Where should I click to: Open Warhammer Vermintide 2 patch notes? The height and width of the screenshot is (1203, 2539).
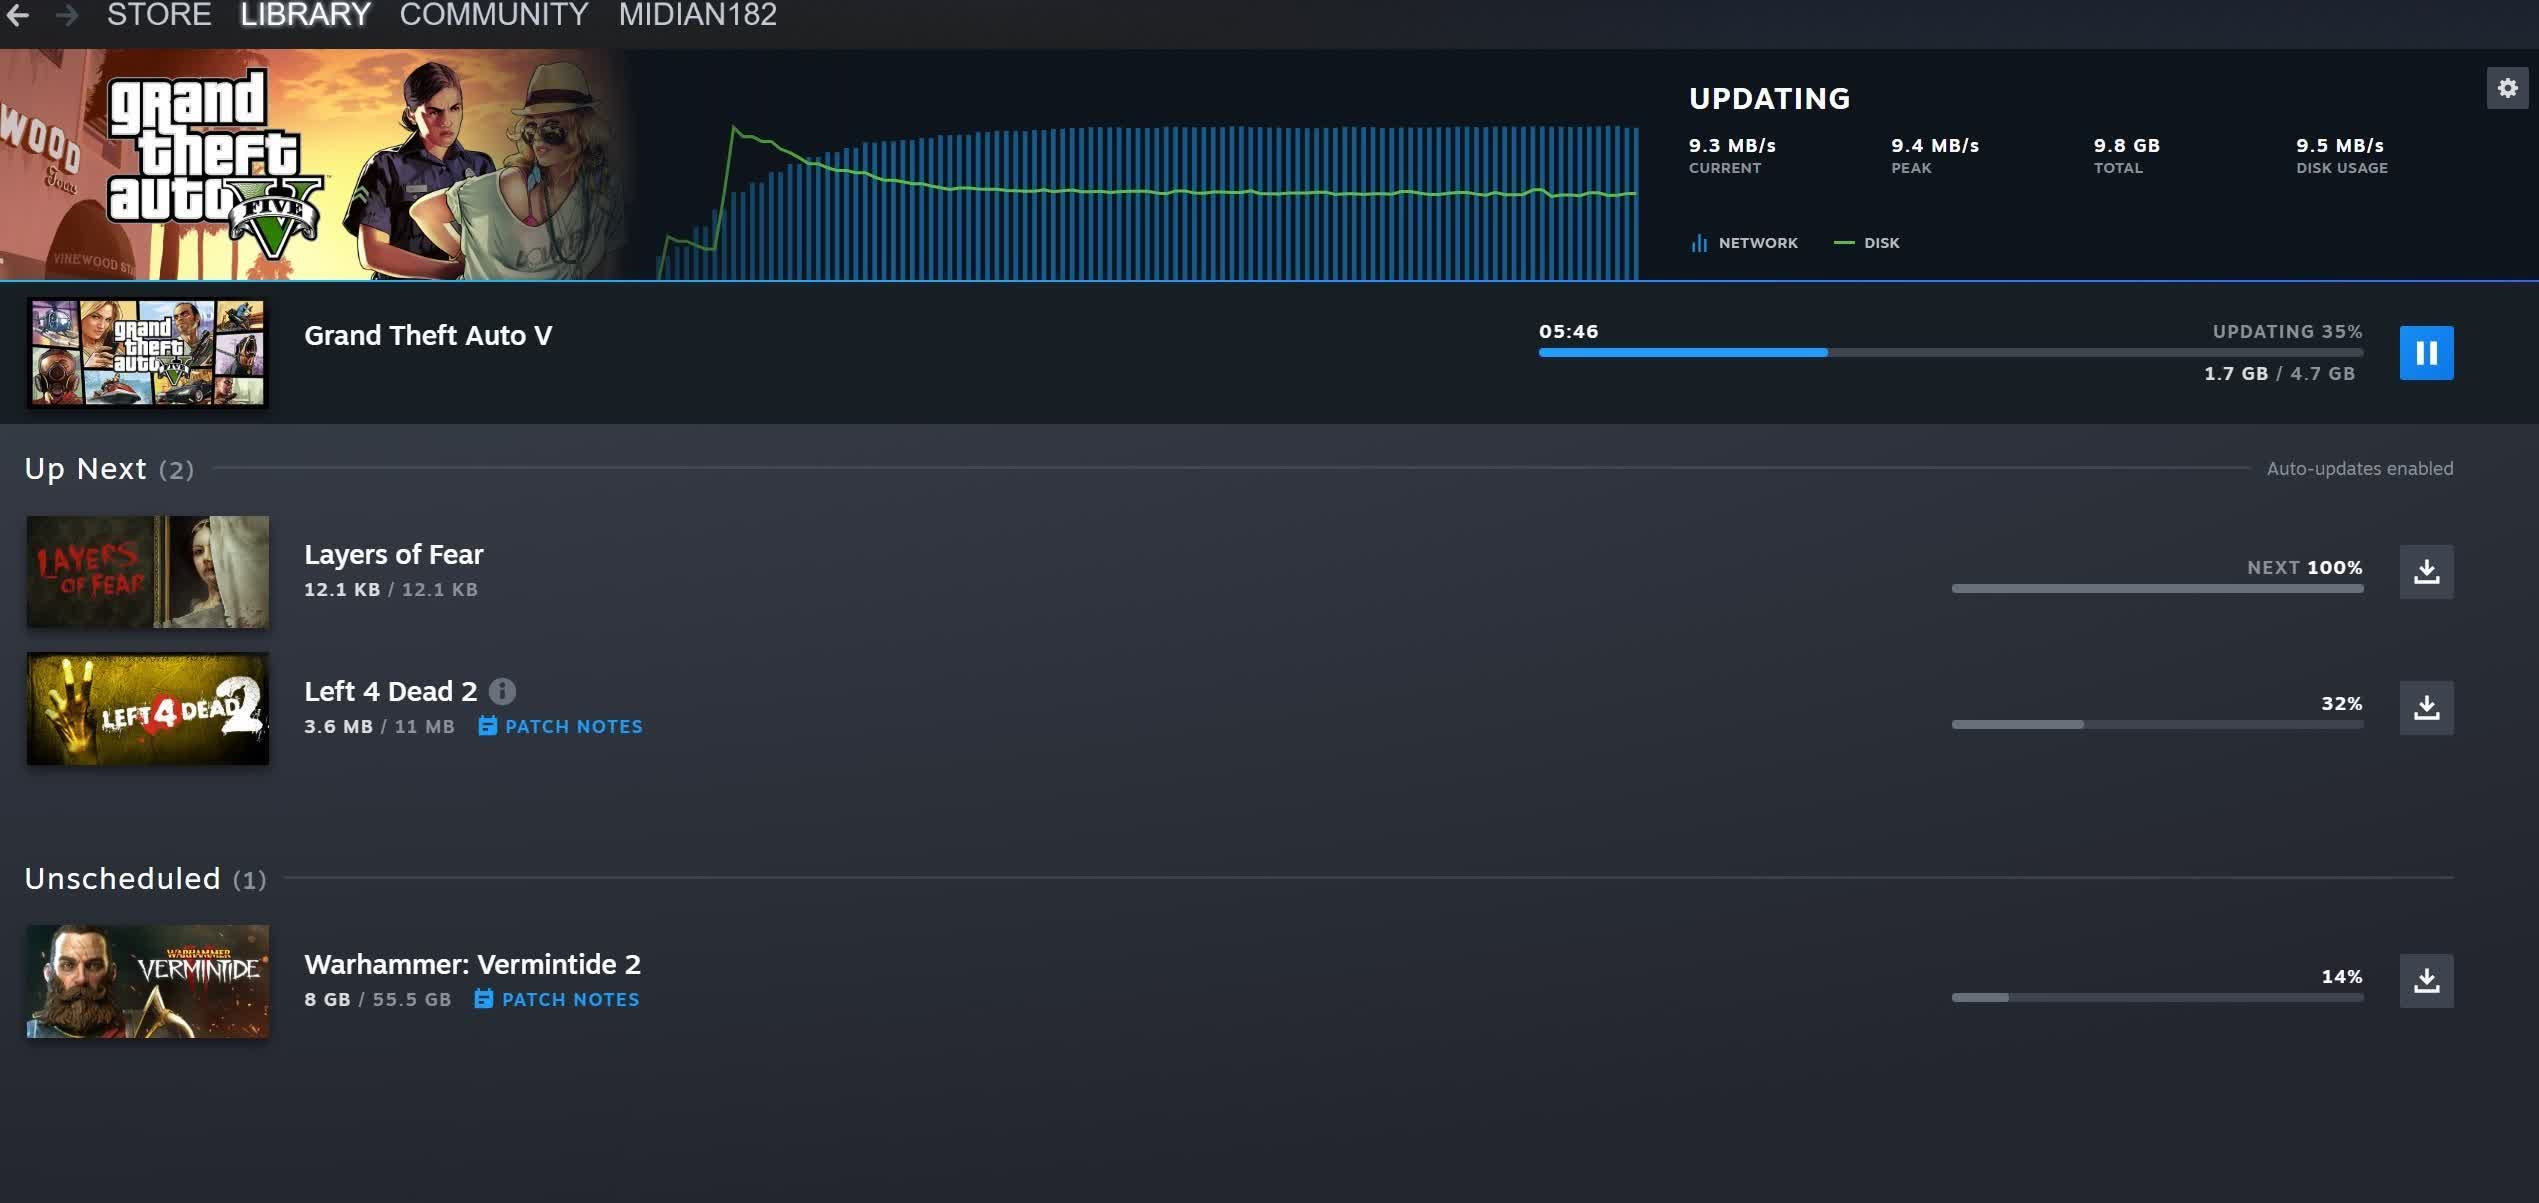pyautogui.click(x=570, y=1001)
